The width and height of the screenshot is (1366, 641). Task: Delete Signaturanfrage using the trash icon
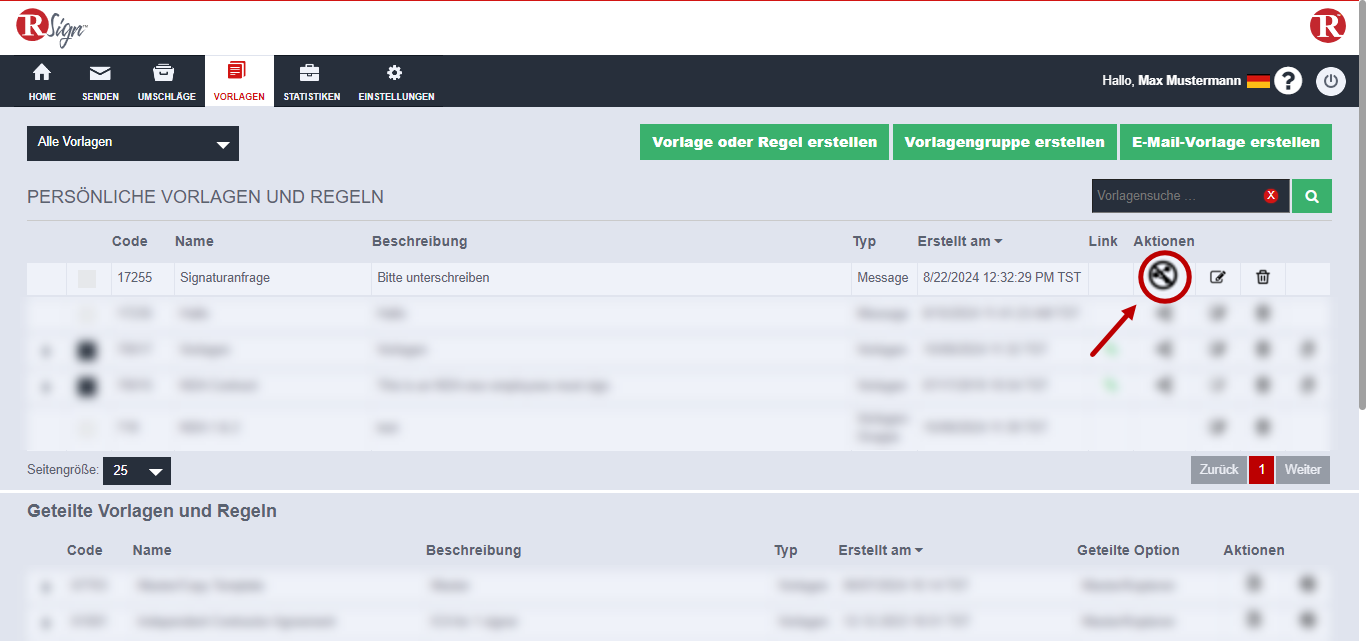tap(1263, 277)
